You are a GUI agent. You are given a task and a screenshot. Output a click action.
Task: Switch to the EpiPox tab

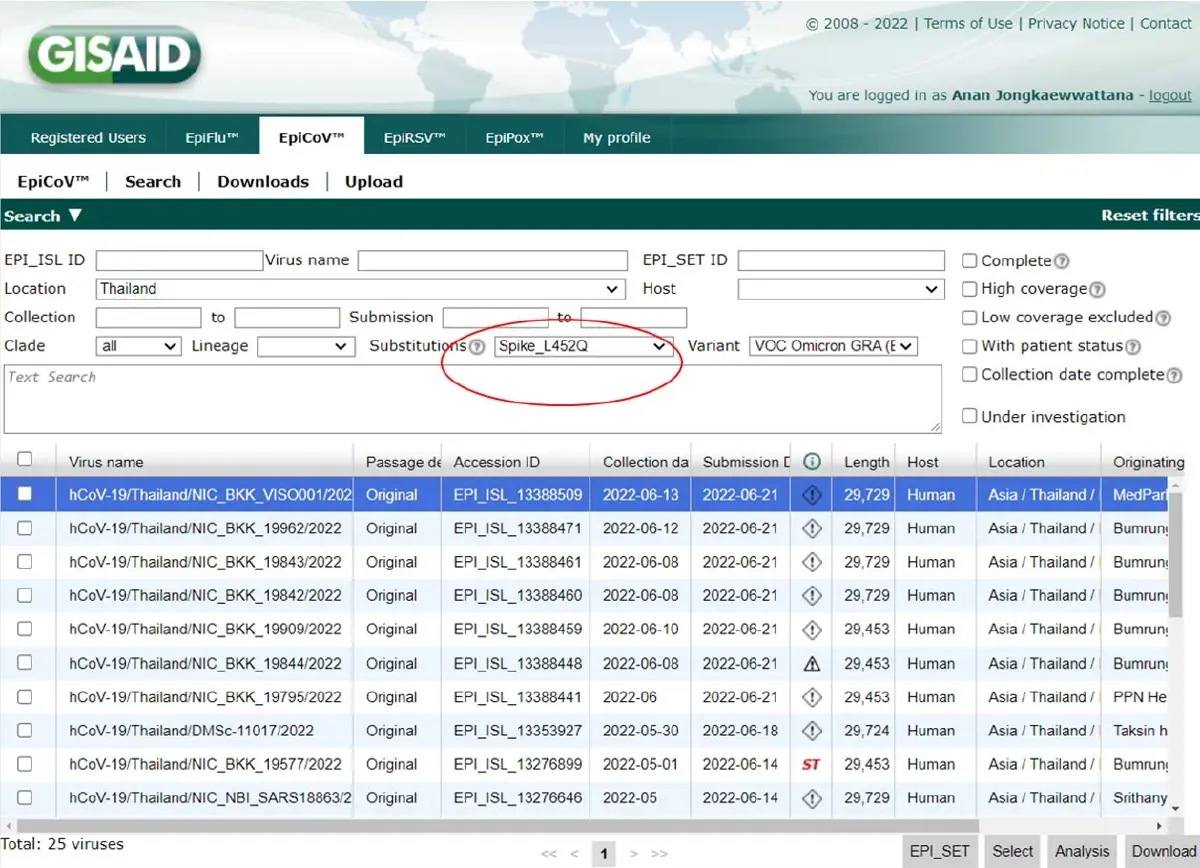click(515, 138)
